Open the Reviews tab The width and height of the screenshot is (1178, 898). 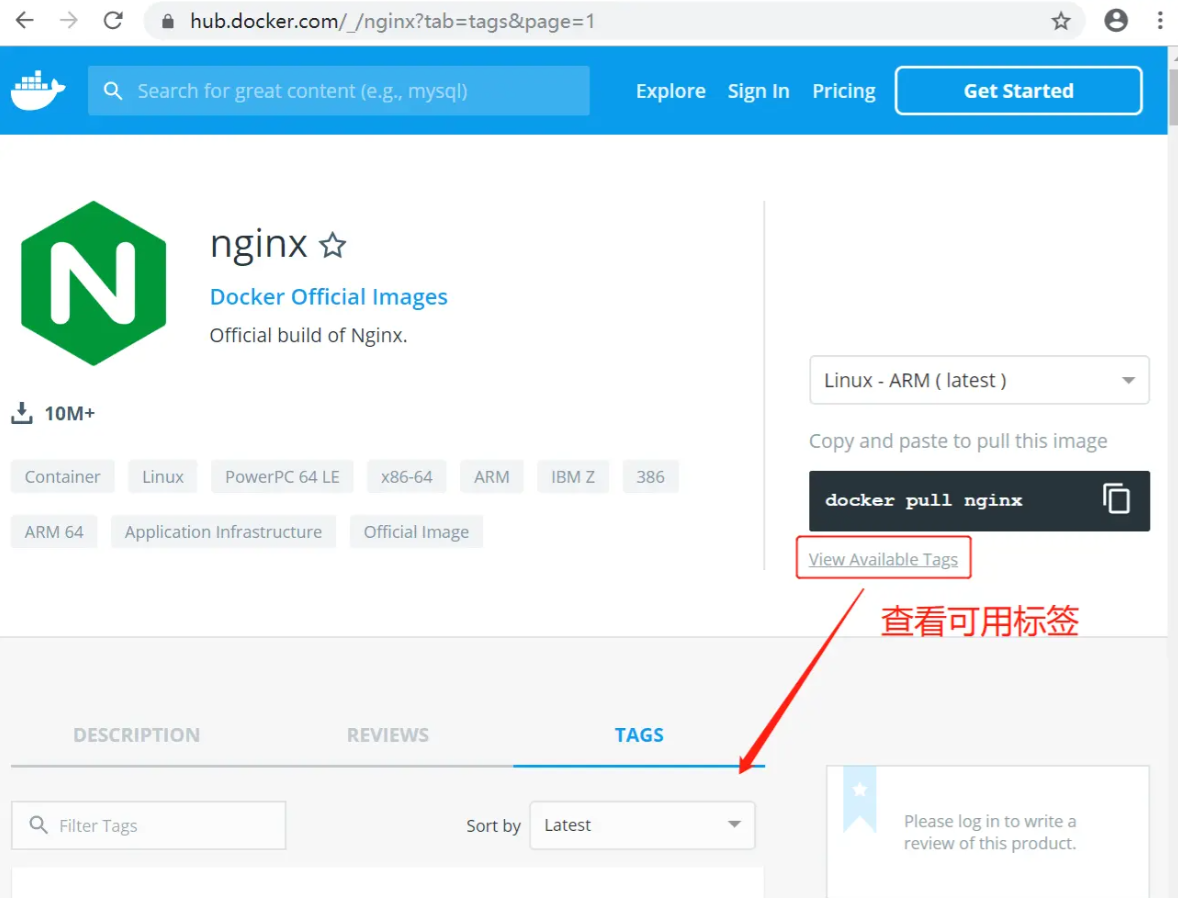pos(388,735)
